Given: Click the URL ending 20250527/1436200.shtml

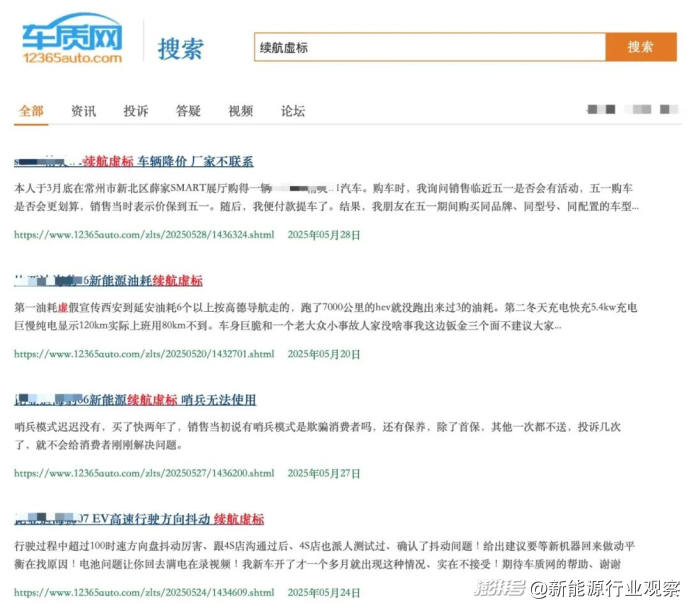Looking at the screenshot, I should (144, 473).
